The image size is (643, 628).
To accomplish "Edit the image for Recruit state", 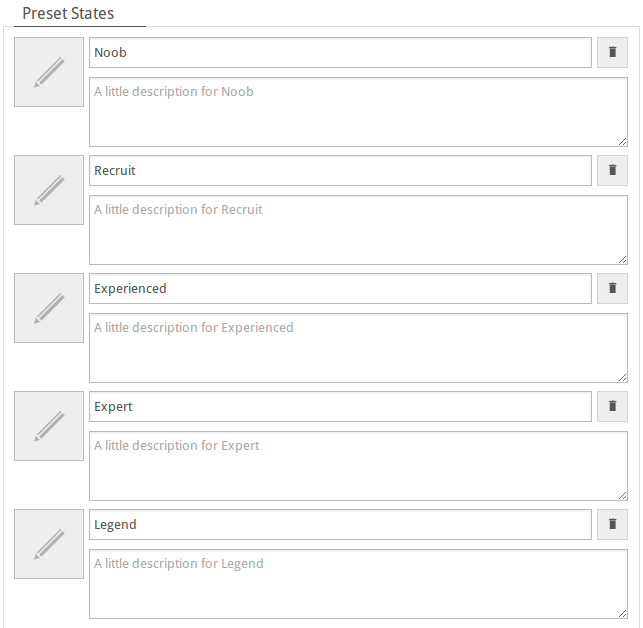I will pos(49,190).
